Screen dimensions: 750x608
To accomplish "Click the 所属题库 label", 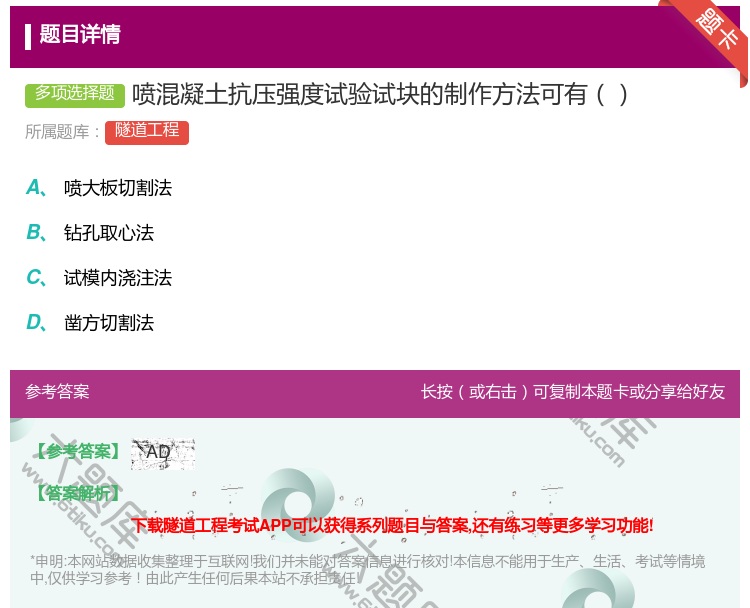I will coord(63,132).
